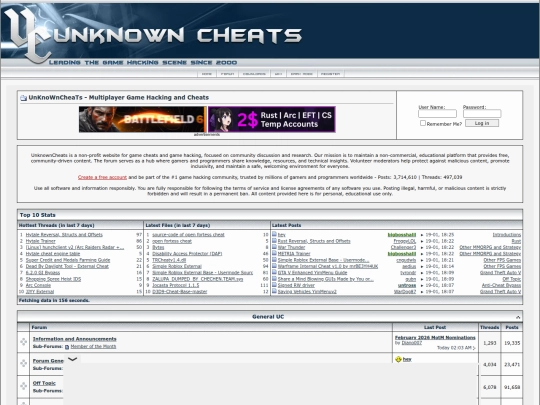Open bigbosshall profile on the 'hey' row
The height and width of the screenshot is (405, 540).
402,235
